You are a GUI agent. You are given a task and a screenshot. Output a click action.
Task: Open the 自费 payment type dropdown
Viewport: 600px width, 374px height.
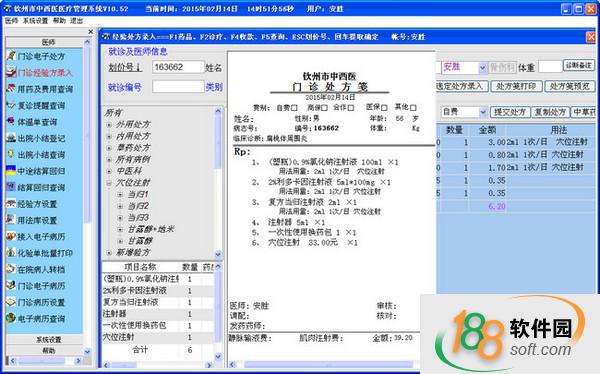click(x=482, y=112)
